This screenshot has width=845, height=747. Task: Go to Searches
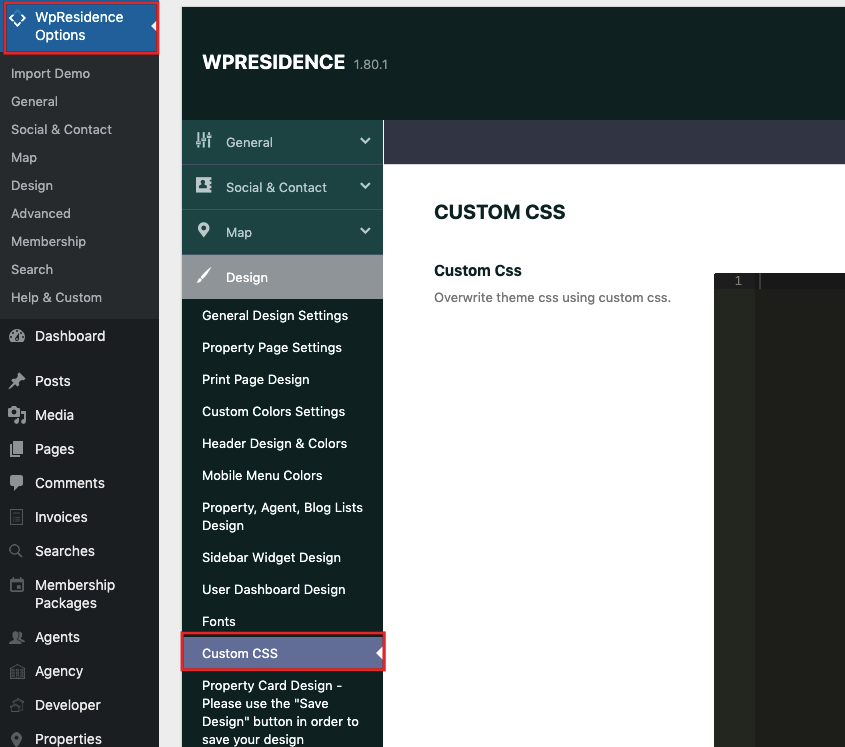[x=65, y=551]
